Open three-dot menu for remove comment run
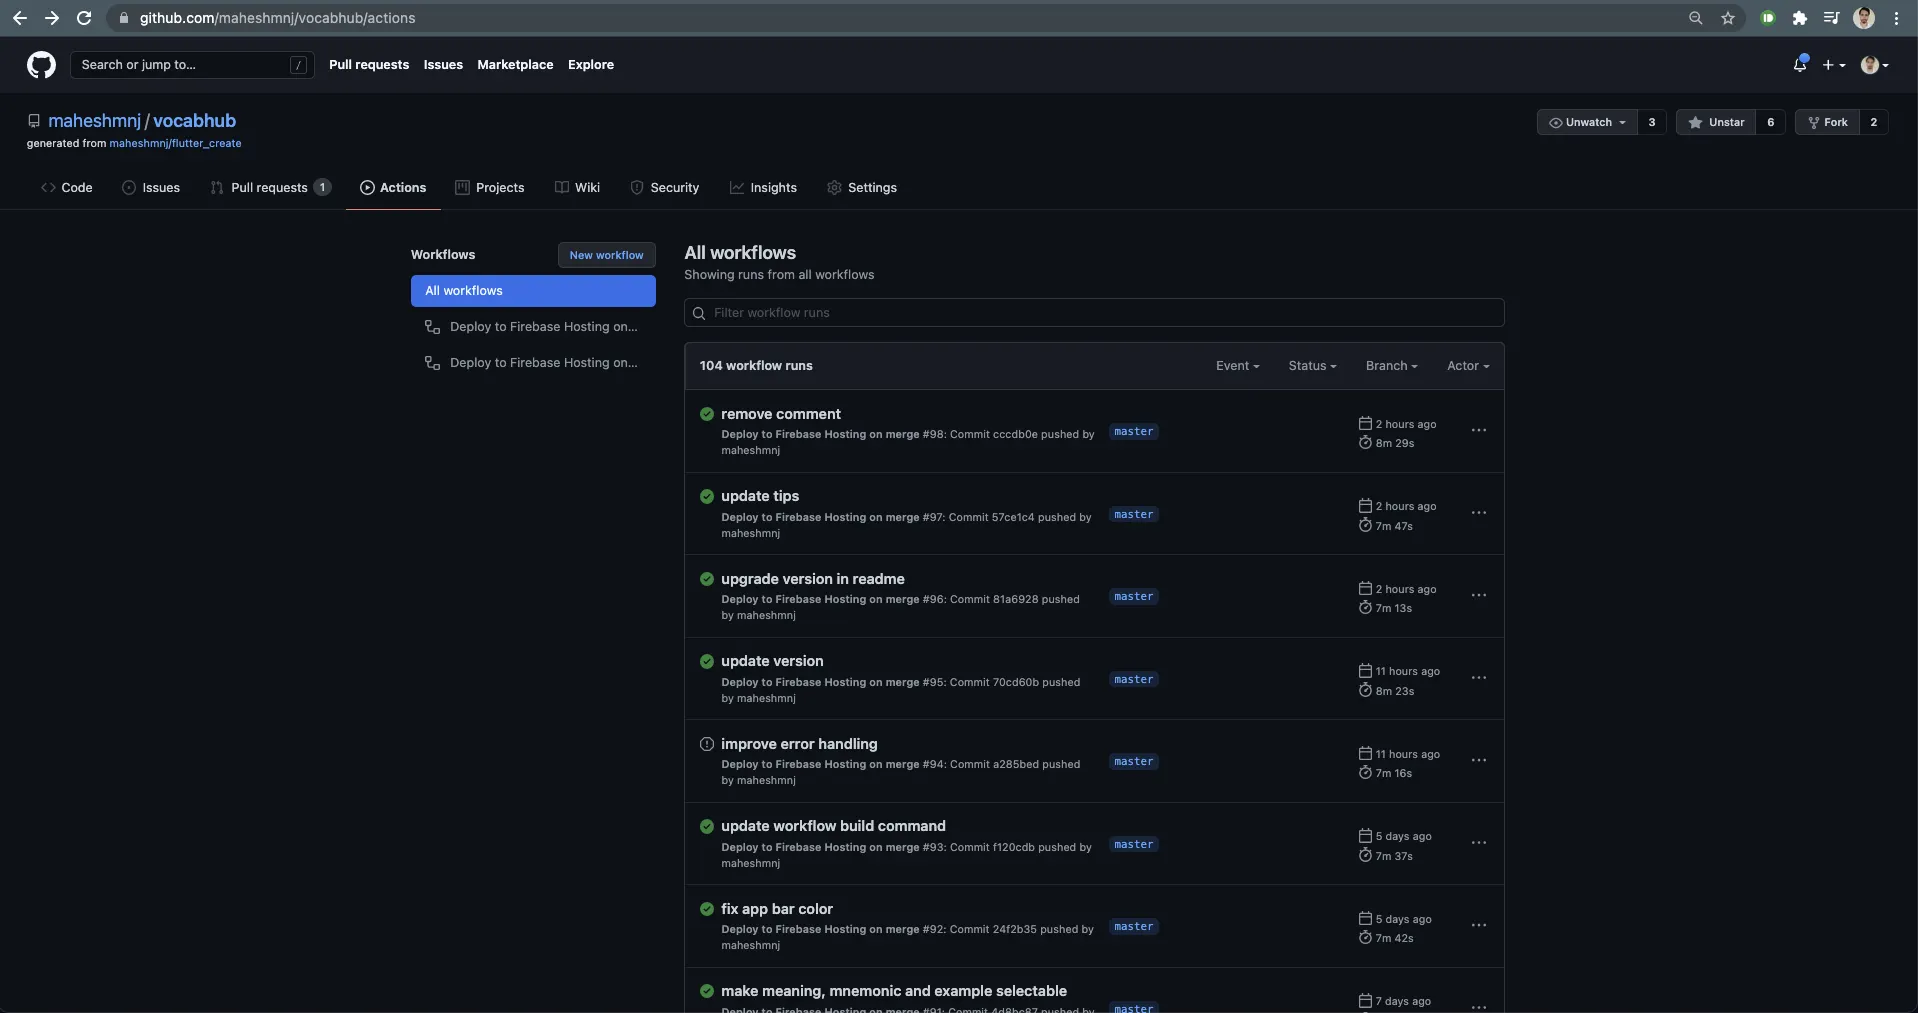1918x1013 pixels. [1478, 430]
